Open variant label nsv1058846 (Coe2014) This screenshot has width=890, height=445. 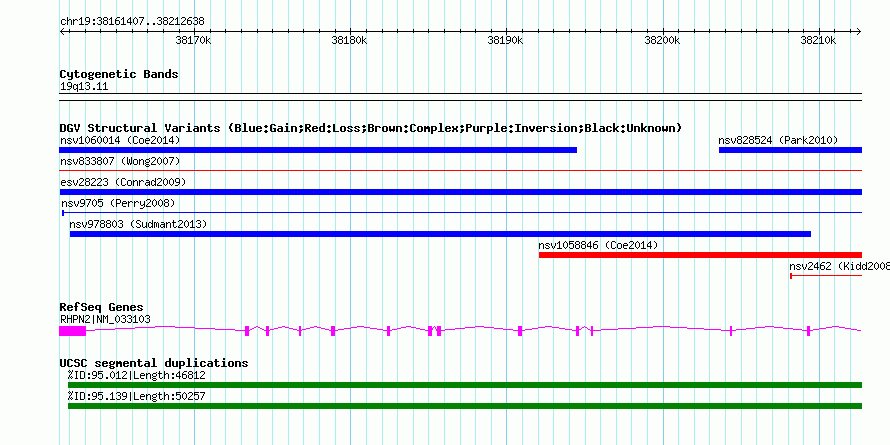(x=598, y=245)
